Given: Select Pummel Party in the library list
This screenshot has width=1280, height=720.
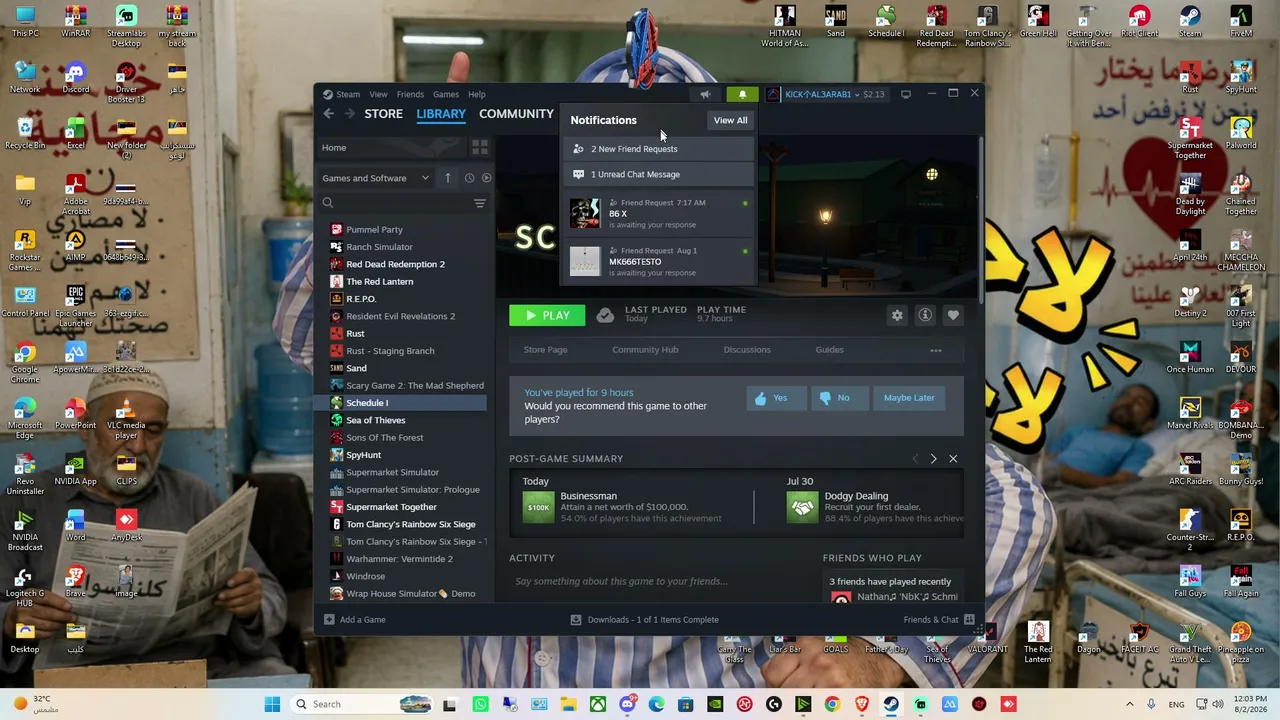Looking at the screenshot, I should [374, 230].
